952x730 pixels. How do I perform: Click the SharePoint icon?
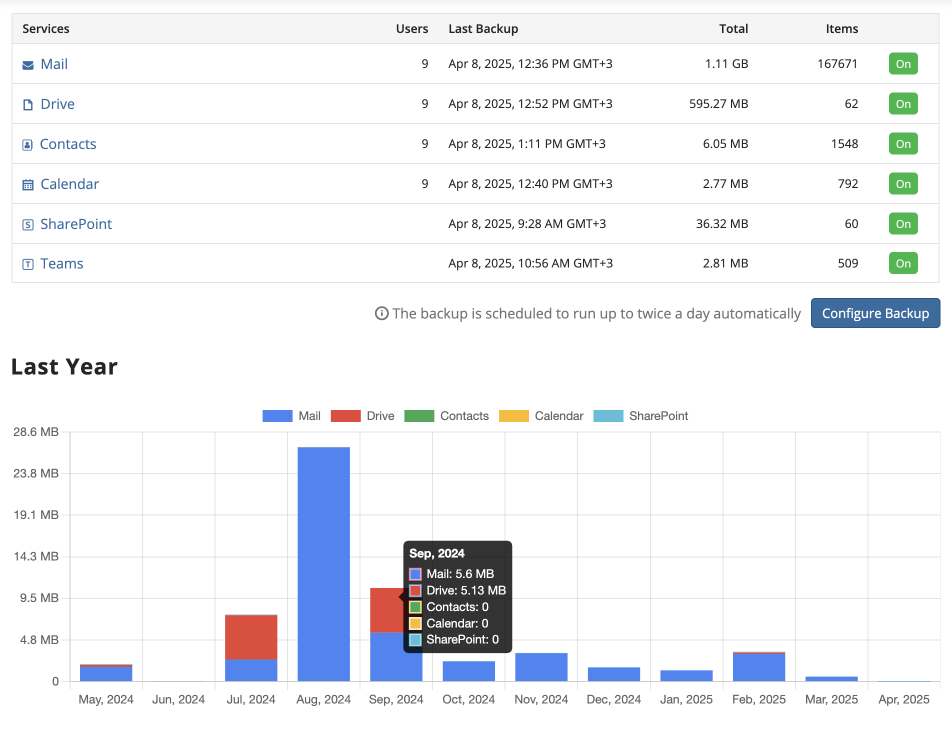click(x=27, y=223)
